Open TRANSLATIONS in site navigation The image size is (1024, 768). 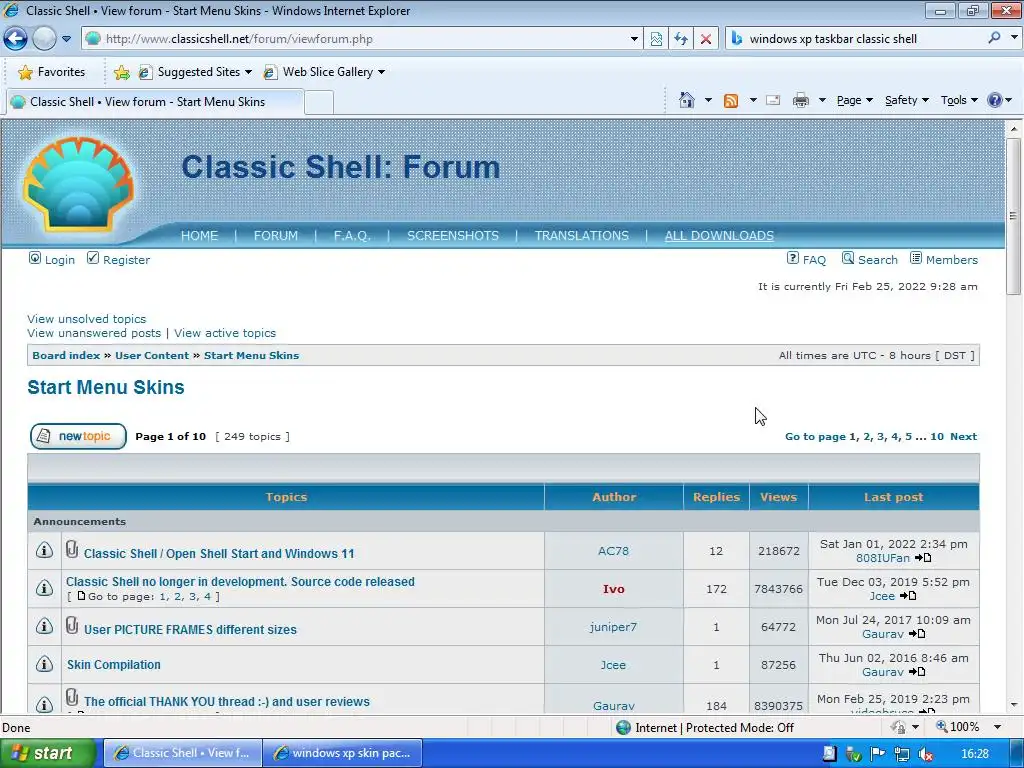point(581,236)
